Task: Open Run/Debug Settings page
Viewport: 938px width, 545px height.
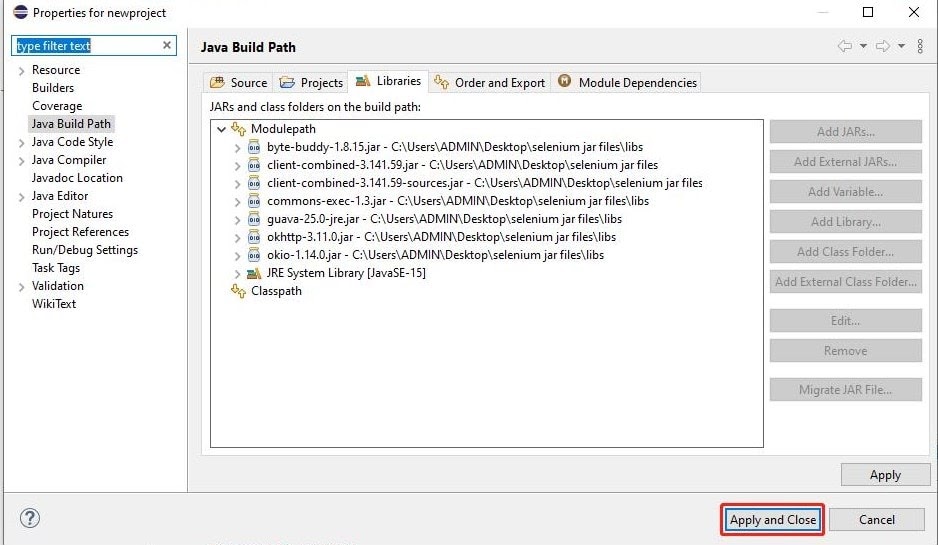Action: click(85, 249)
